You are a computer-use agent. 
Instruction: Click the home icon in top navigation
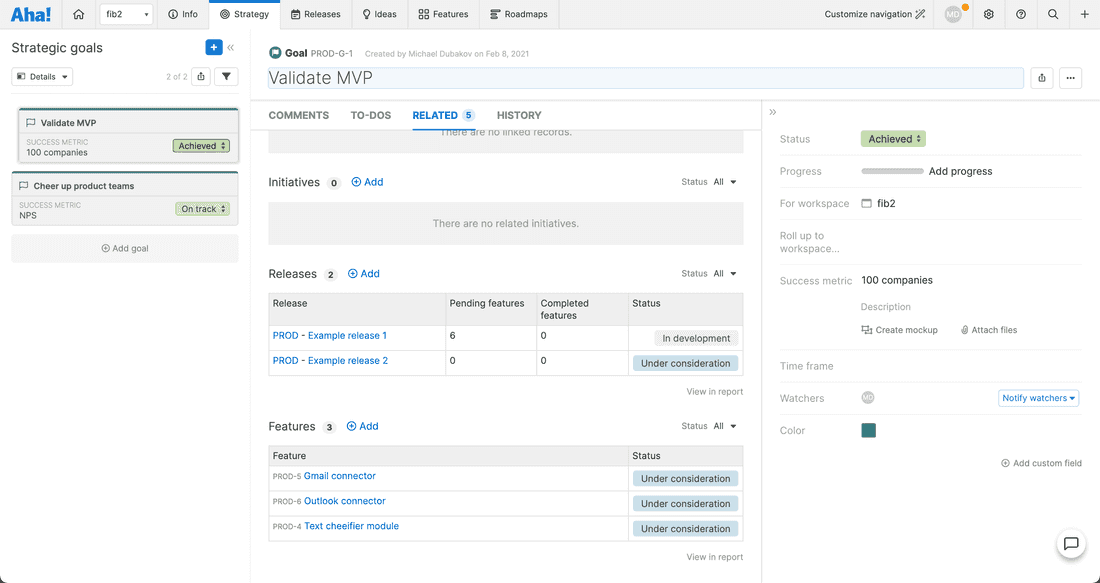coord(79,14)
